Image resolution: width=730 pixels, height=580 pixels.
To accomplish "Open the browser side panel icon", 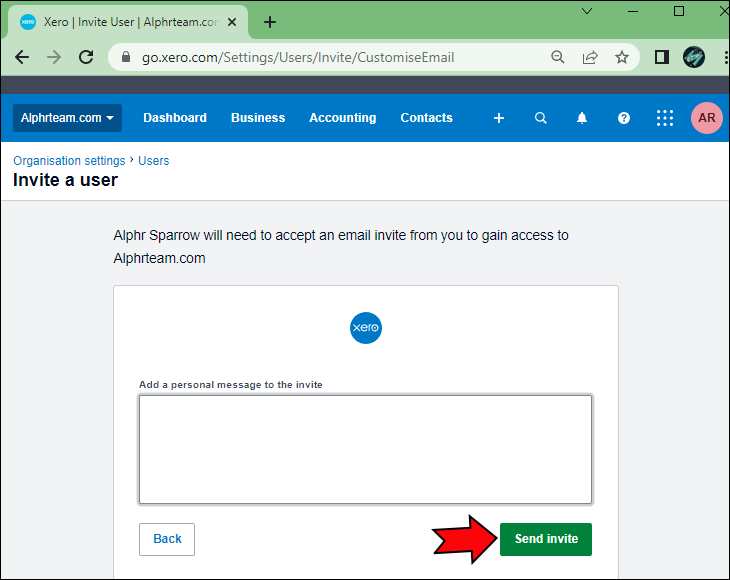I will [662, 57].
